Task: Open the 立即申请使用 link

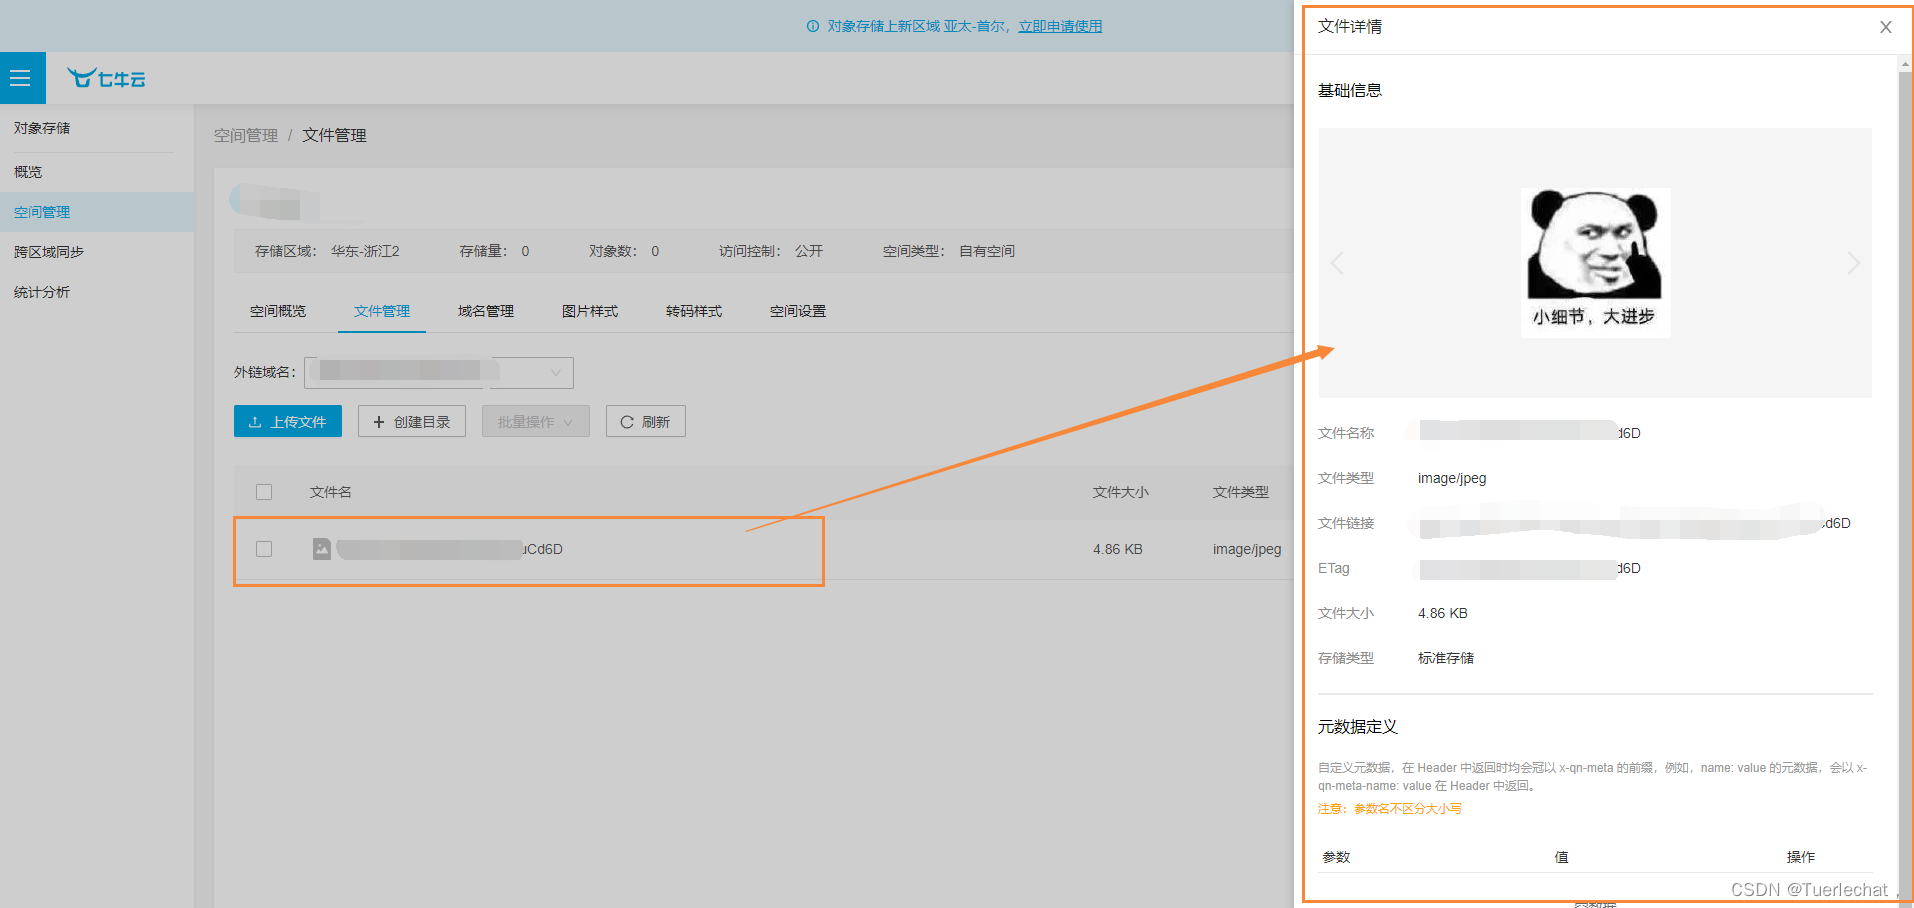Action: click(x=1060, y=26)
